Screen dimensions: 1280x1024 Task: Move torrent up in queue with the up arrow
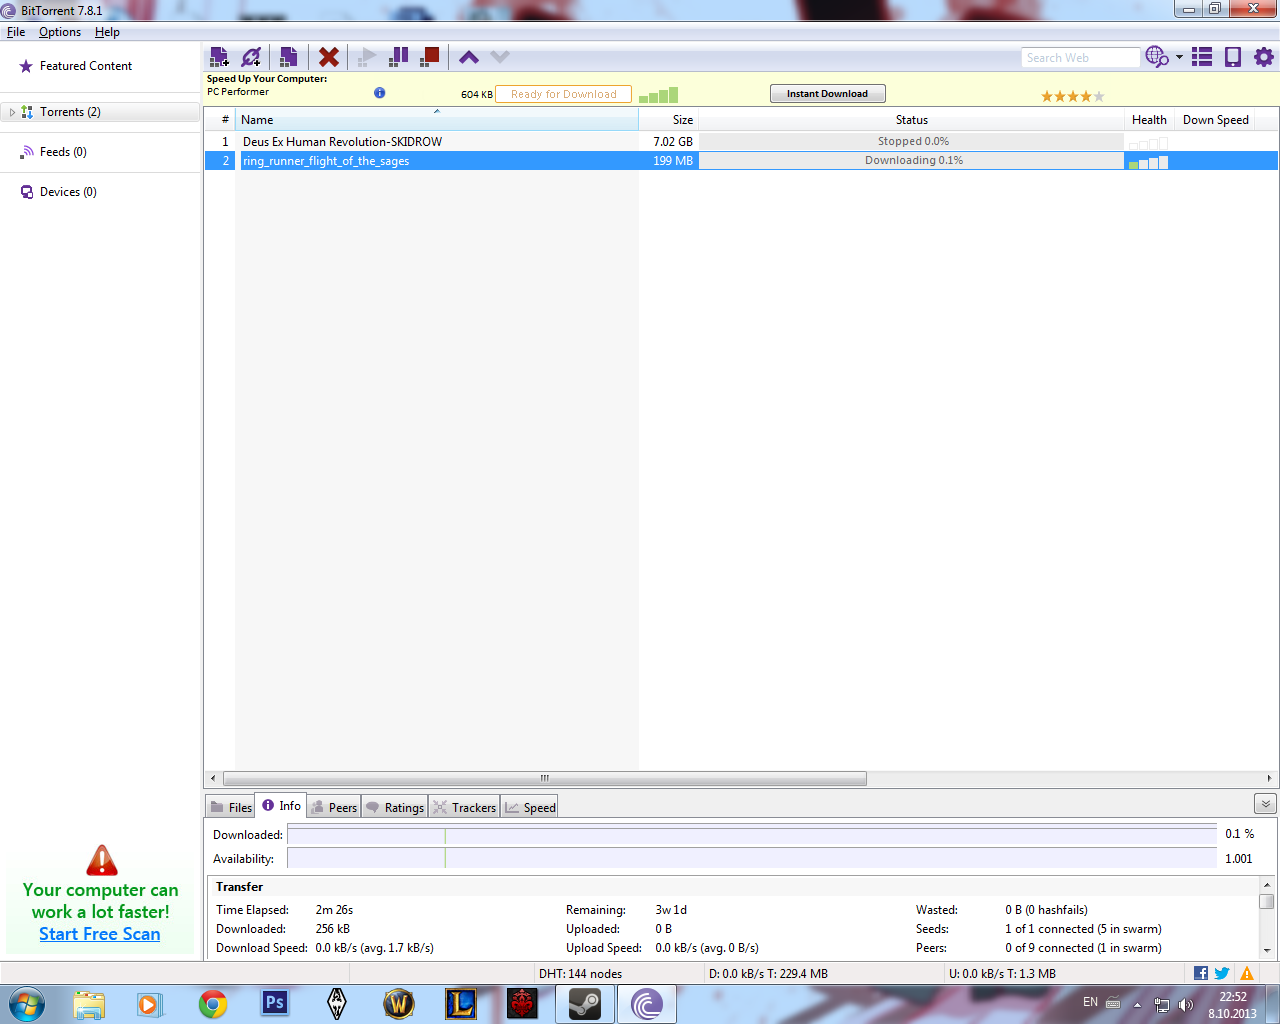pyautogui.click(x=469, y=57)
